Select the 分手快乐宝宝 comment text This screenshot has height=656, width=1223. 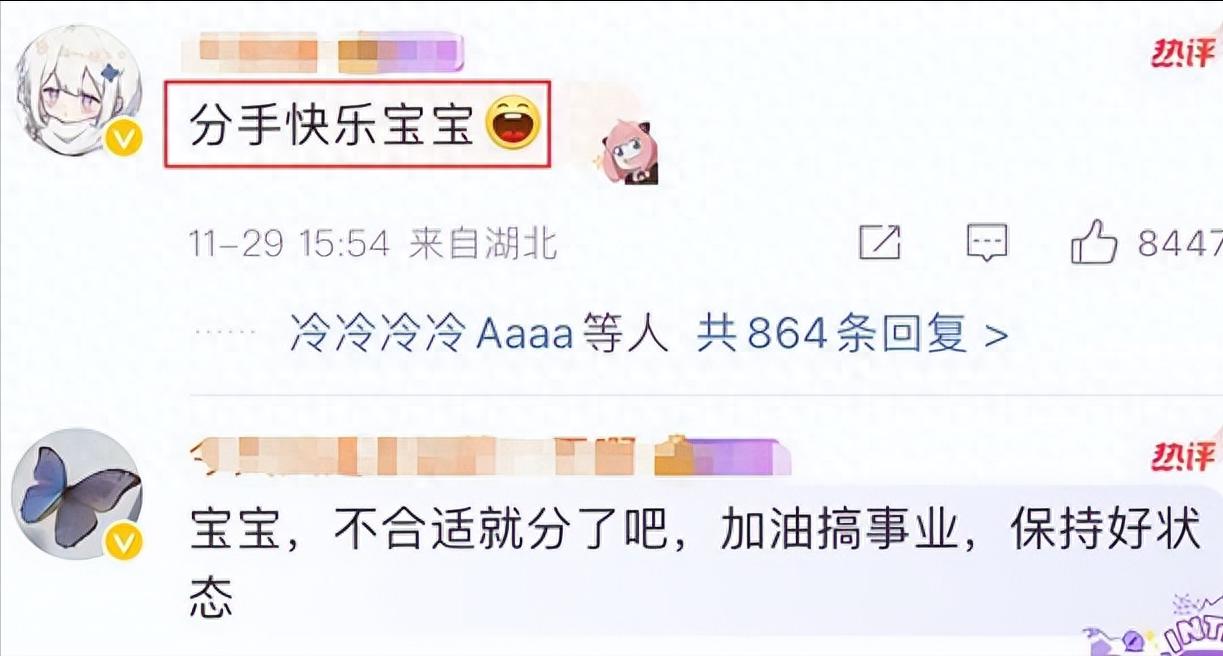[x=331, y=126]
